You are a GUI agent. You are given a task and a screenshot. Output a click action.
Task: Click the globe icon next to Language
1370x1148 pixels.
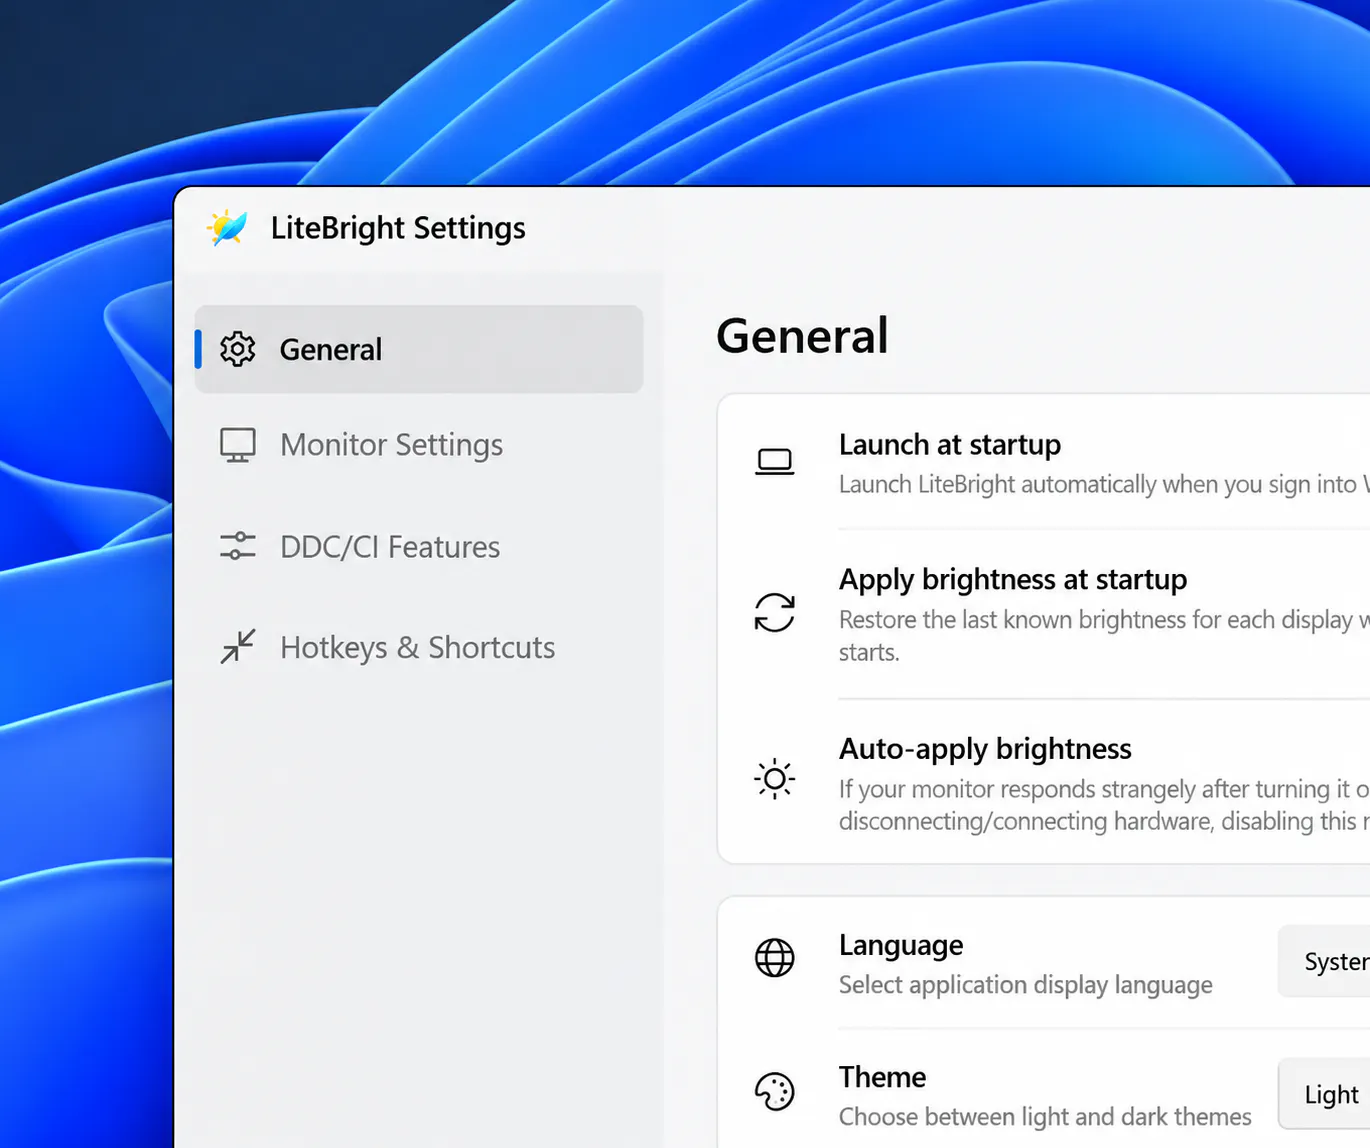coord(775,958)
